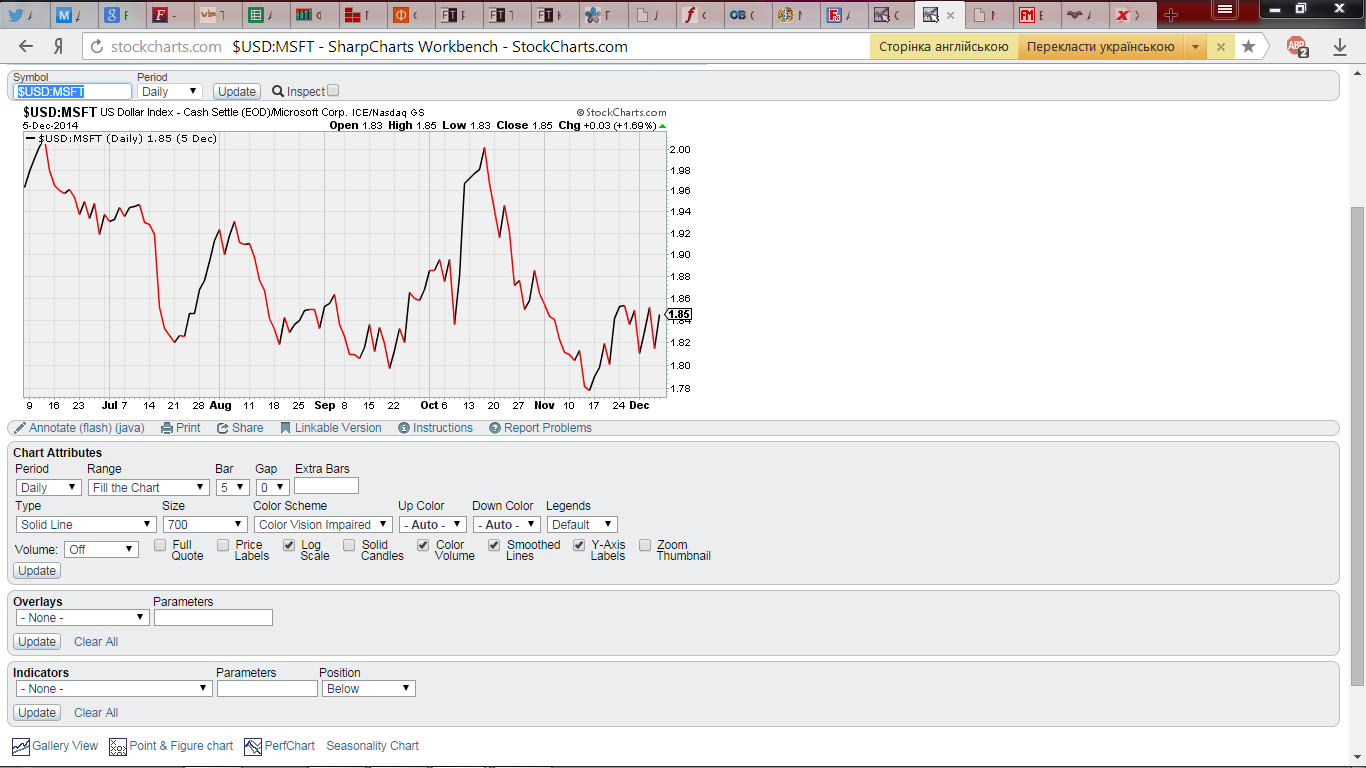Click Update under Chart Attributes

pyautogui.click(x=37, y=571)
